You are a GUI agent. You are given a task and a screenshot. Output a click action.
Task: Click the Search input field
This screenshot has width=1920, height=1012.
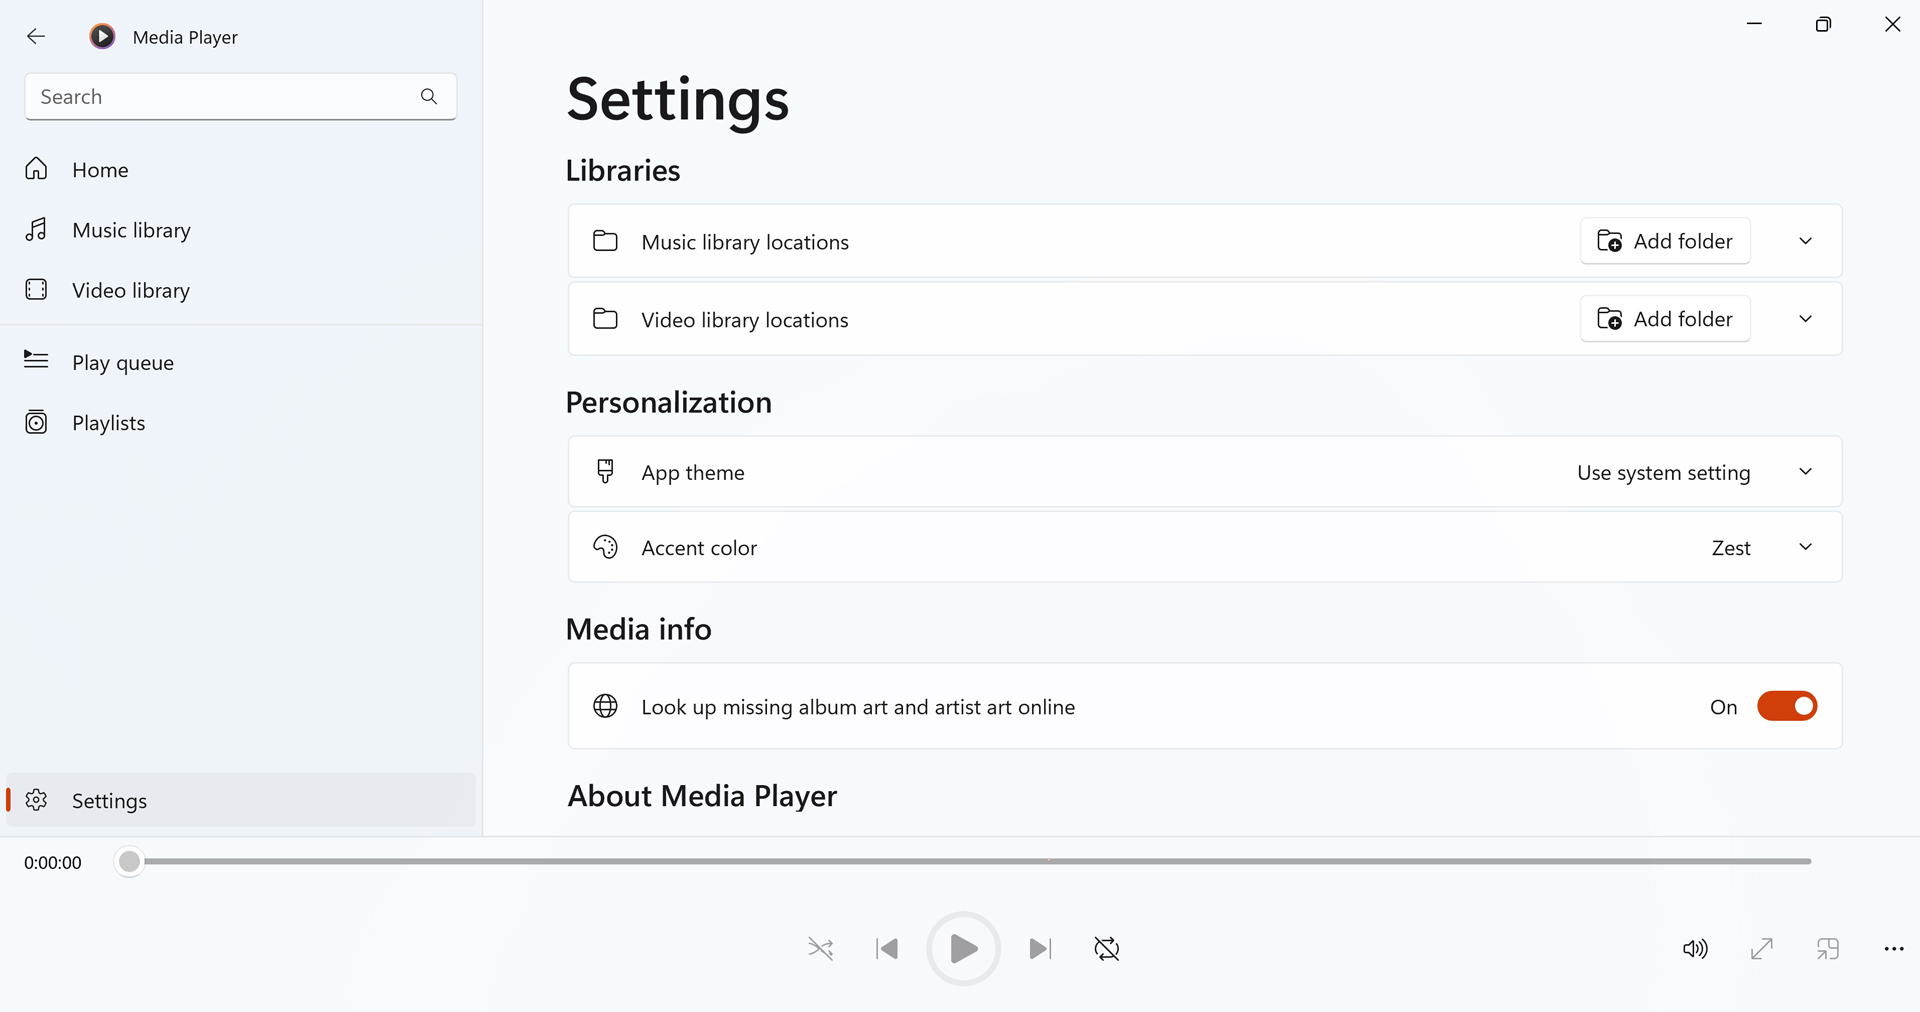(x=240, y=97)
